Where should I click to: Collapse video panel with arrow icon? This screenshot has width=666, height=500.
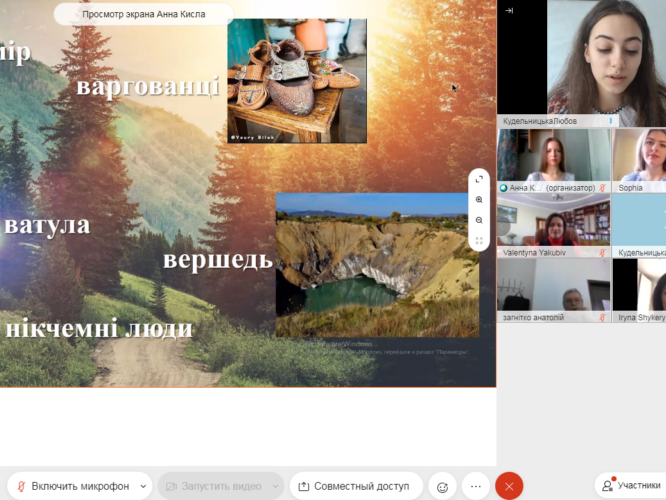pyautogui.click(x=509, y=10)
